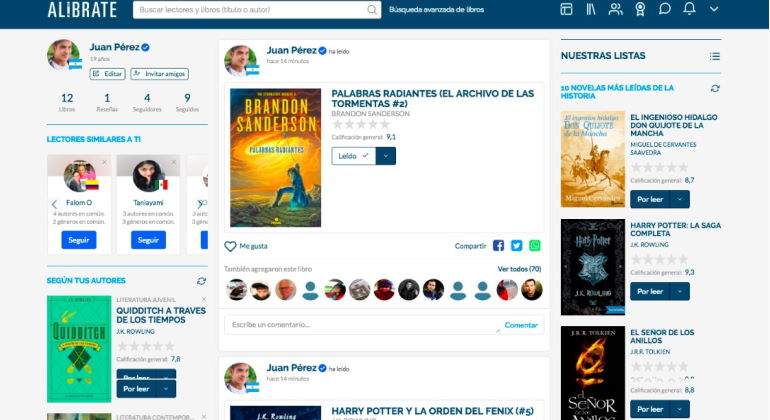Image resolution: width=770 pixels, height=420 pixels.
Task: Mark Don Quijote as Por leer
Action: (650, 199)
